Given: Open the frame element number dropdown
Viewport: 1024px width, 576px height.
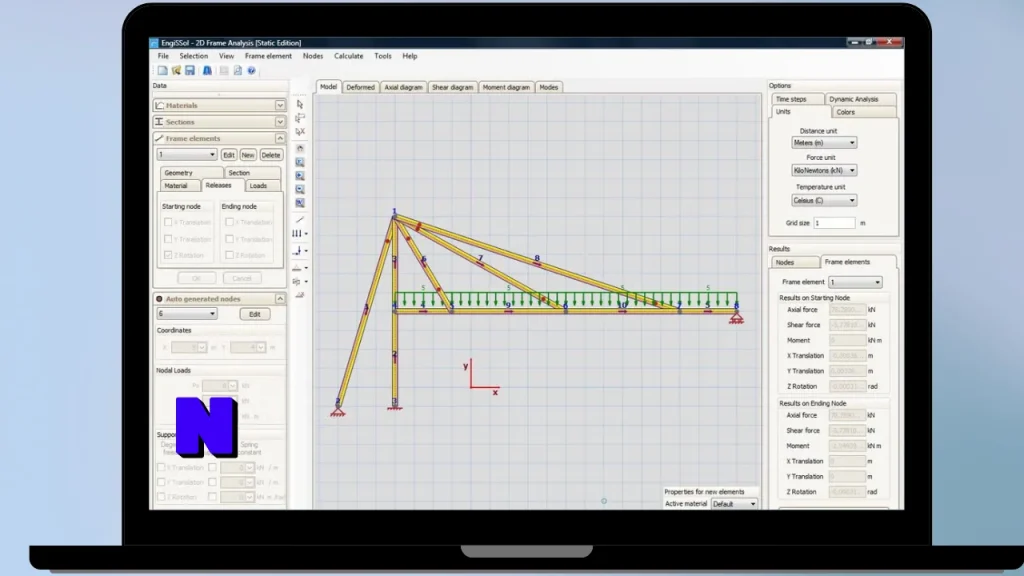Looking at the screenshot, I should click(187, 155).
